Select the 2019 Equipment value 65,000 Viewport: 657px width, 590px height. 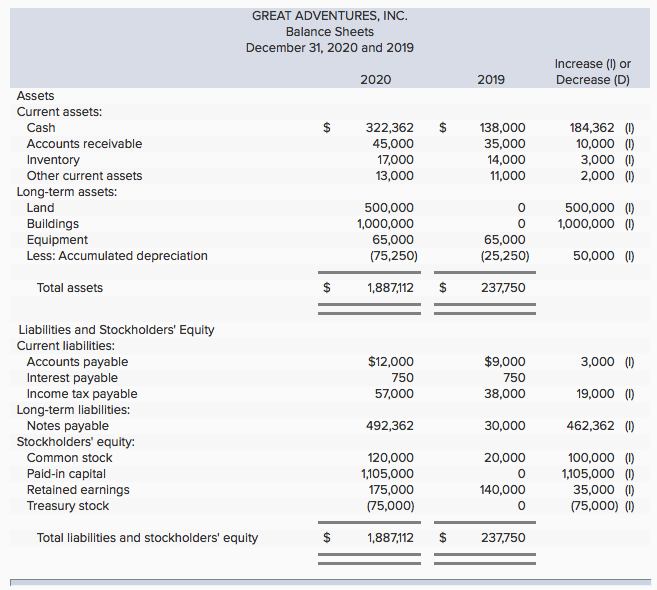504,240
